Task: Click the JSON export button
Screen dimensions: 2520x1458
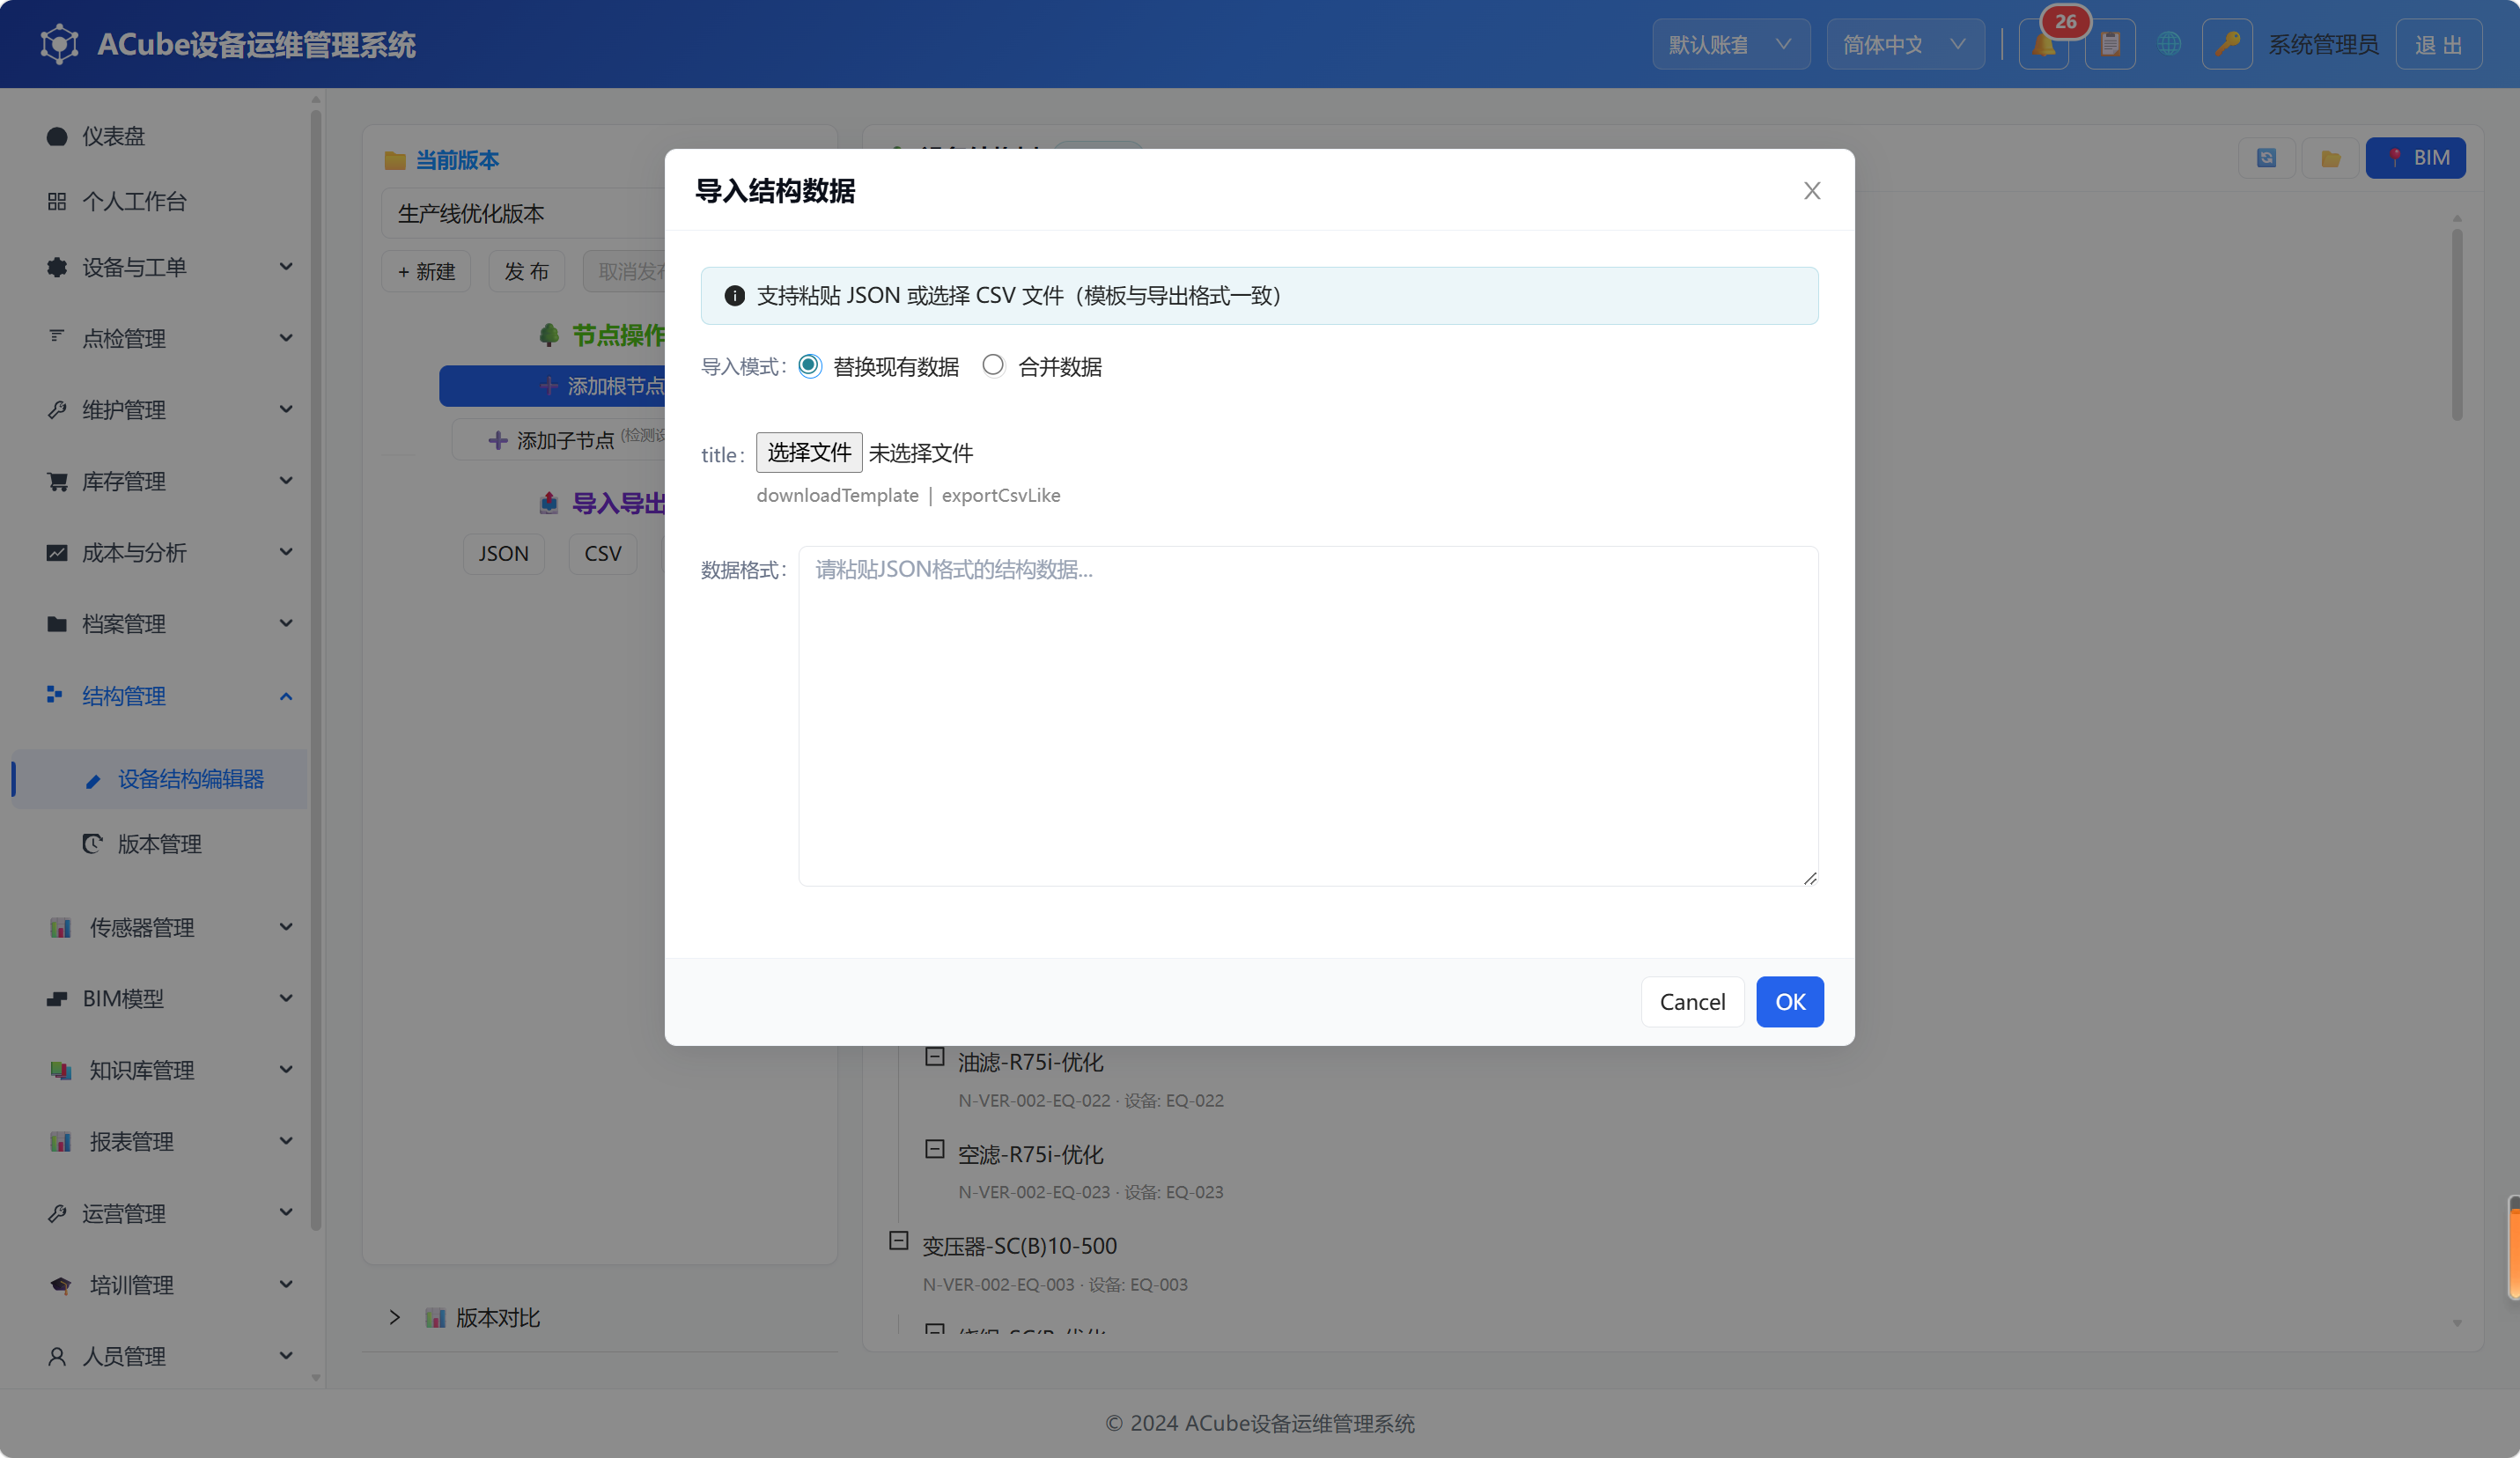Action: click(503, 553)
